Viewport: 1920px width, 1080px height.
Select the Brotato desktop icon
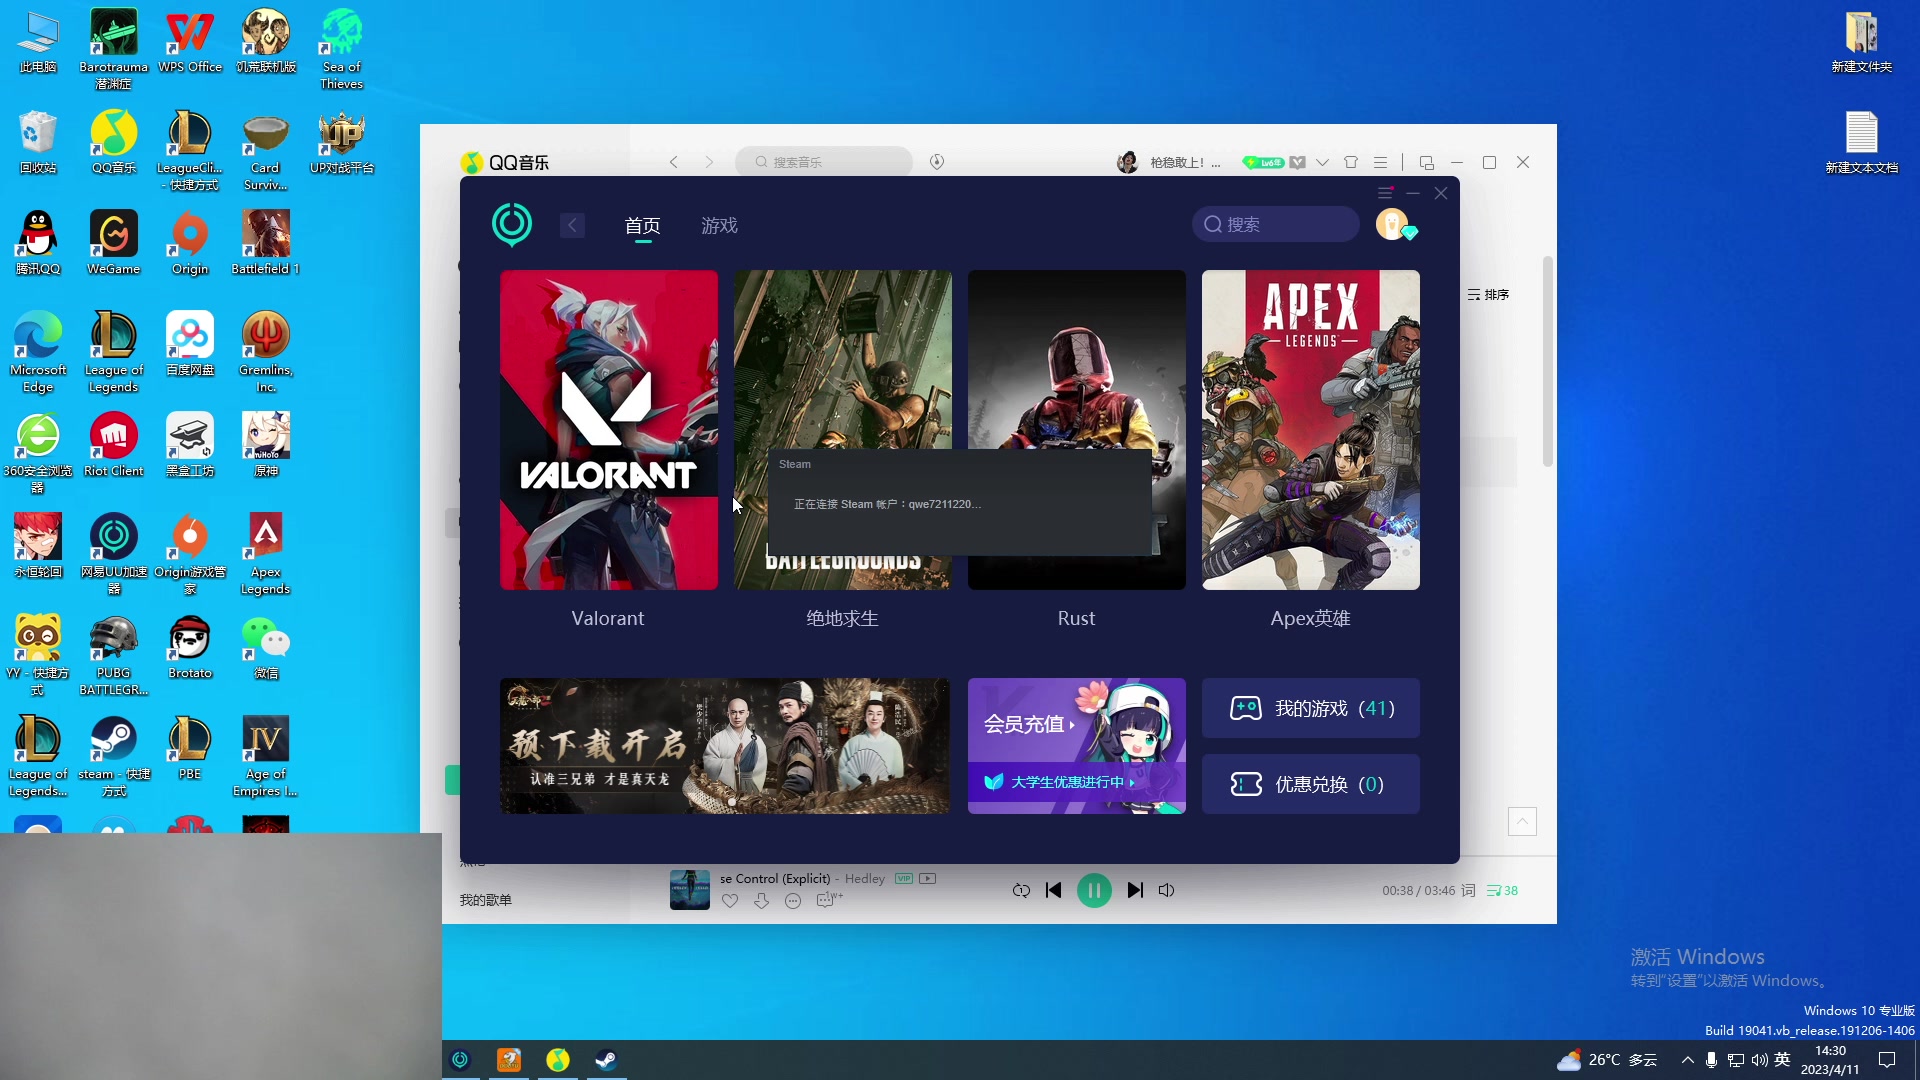pyautogui.click(x=190, y=647)
